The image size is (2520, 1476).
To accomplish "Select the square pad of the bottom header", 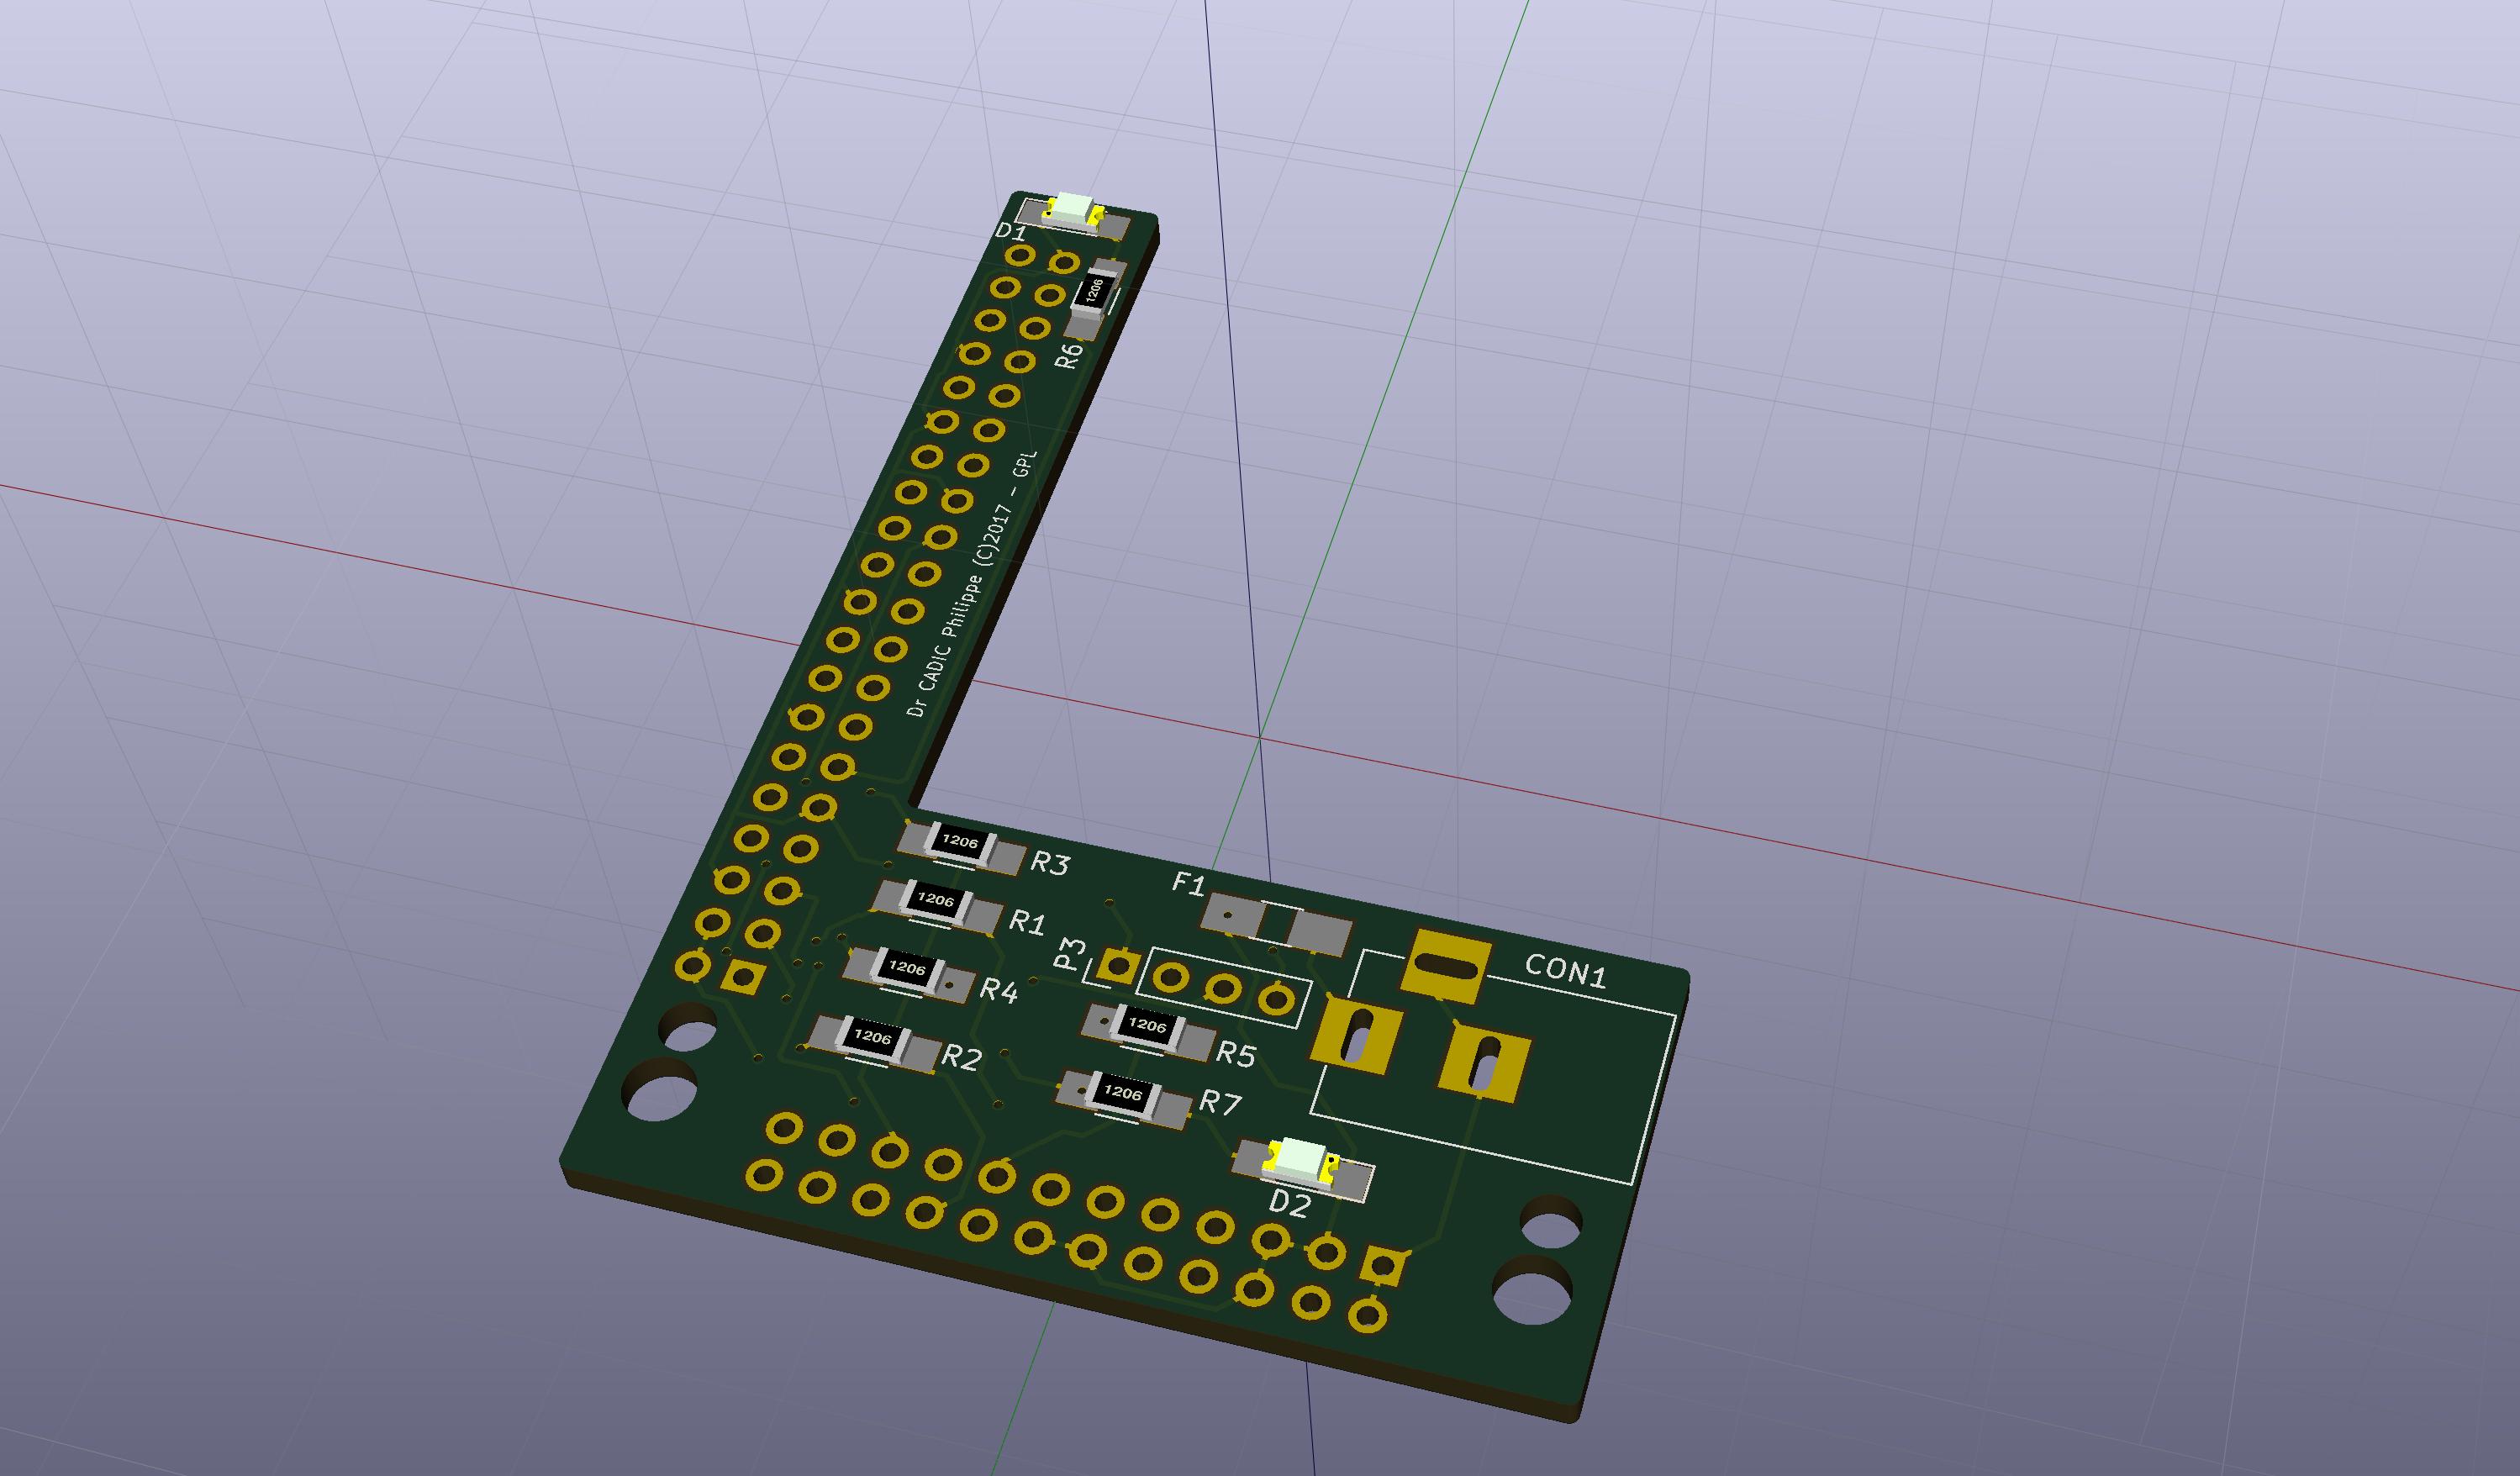I will click(1383, 1266).
